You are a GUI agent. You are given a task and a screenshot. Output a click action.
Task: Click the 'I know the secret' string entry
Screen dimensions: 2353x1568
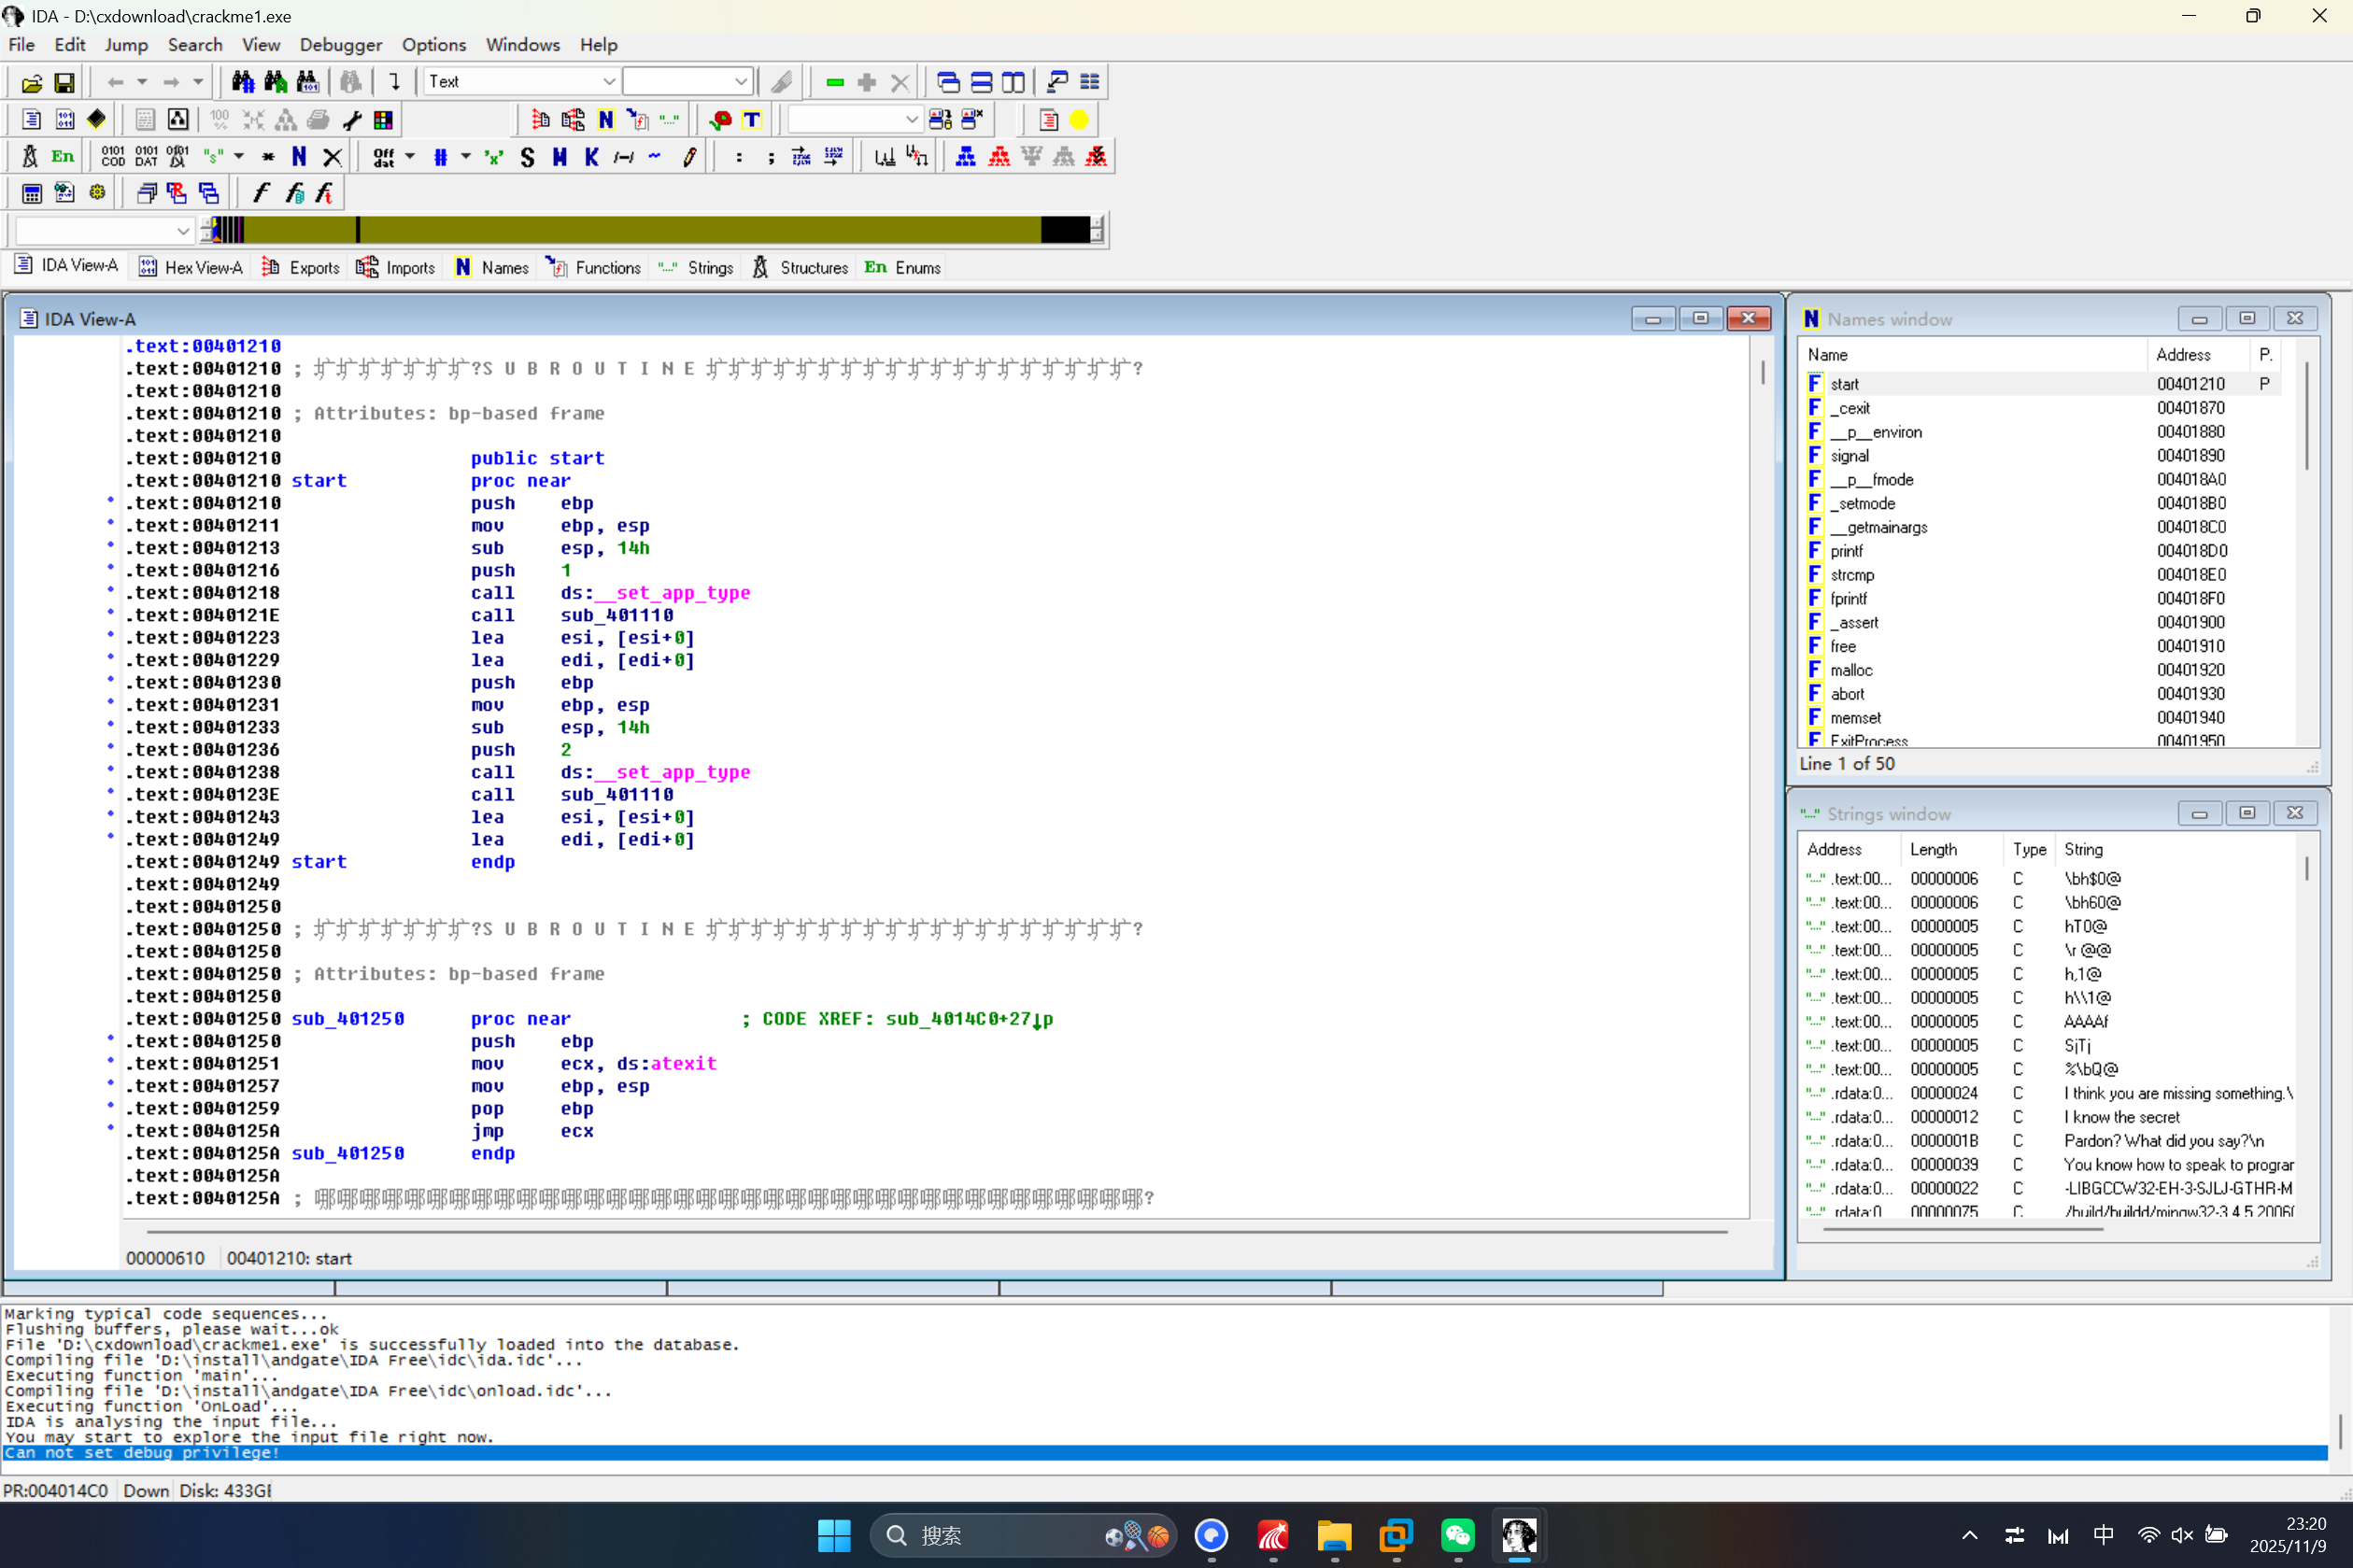click(x=2120, y=1117)
